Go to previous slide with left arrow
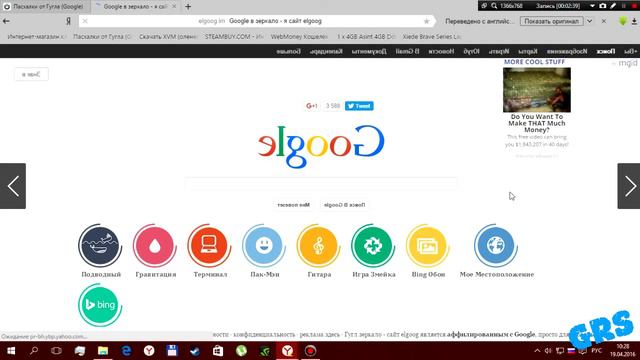The width and height of the screenshot is (640, 360). (x=13, y=186)
